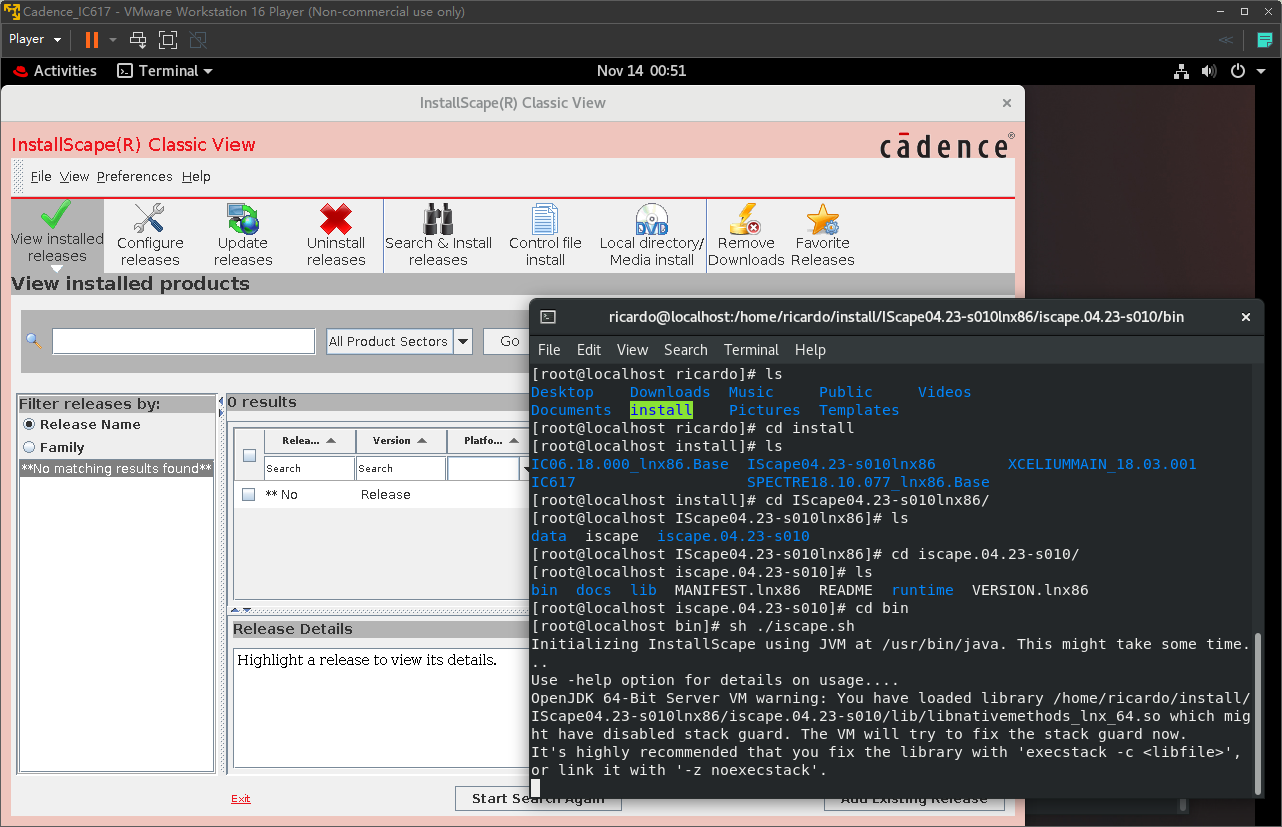1282x827 pixels.
Task: Open View installed releases in InstallScape
Action: [57, 234]
